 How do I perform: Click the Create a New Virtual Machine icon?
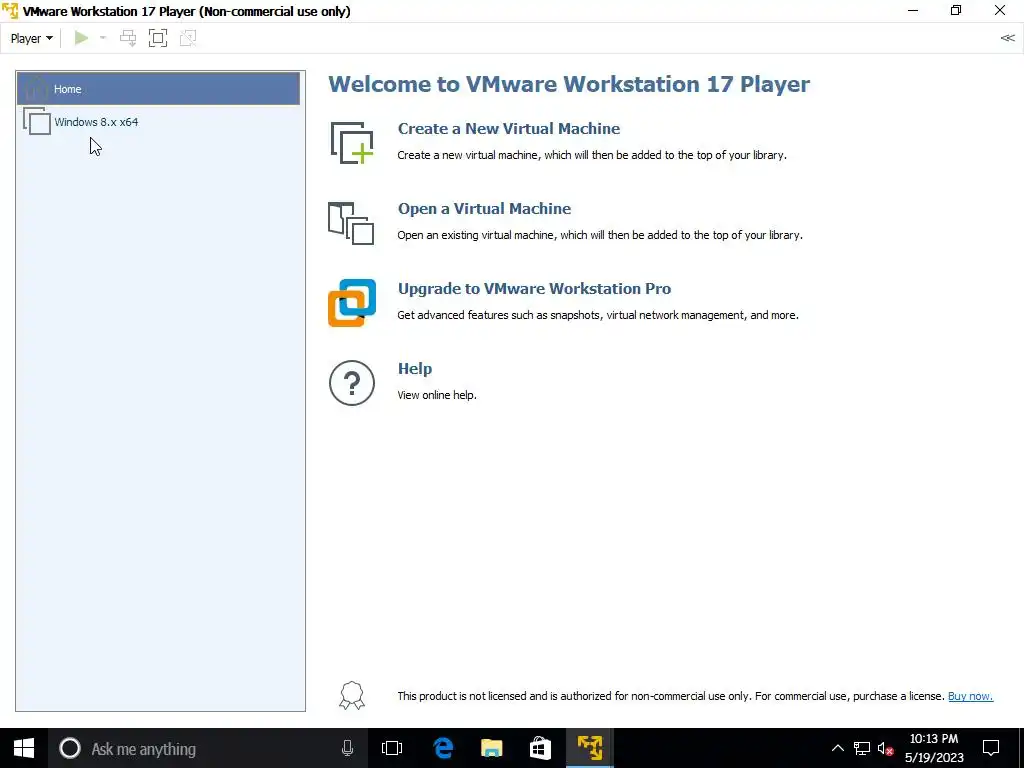352,142
